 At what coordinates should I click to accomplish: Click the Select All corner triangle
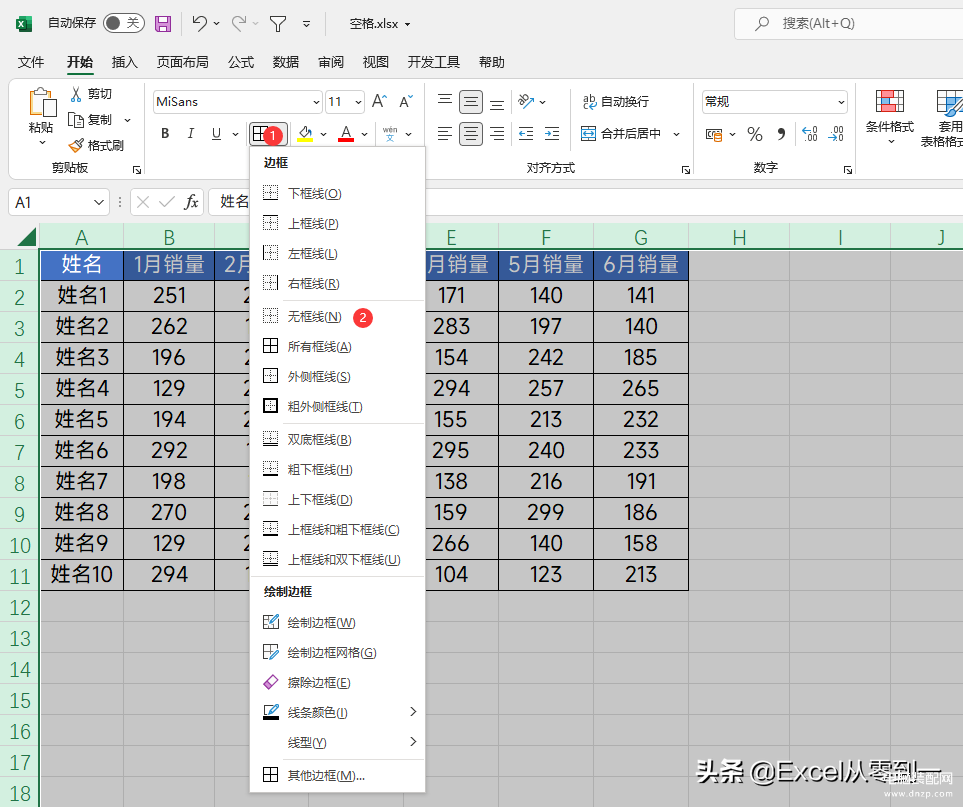28,236
